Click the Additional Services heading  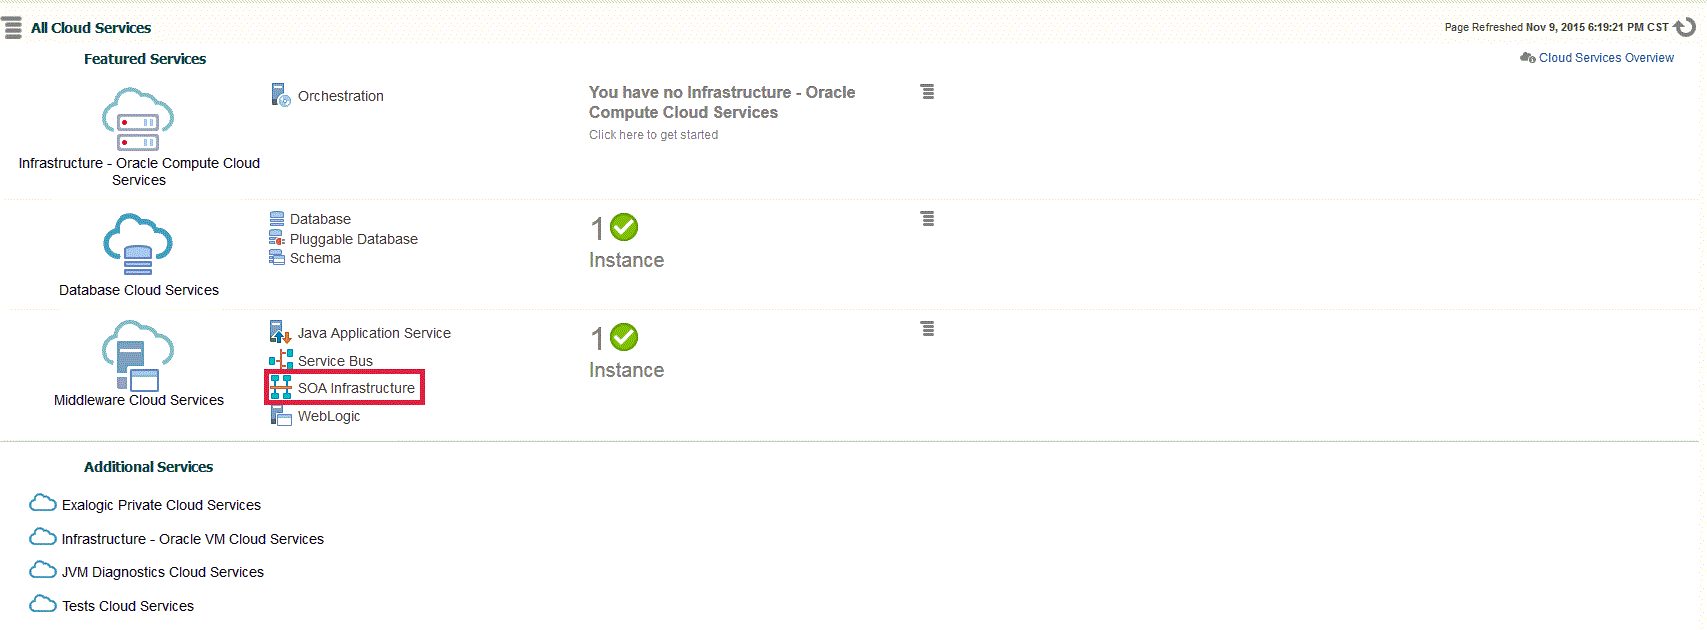[x=148, y=467]
